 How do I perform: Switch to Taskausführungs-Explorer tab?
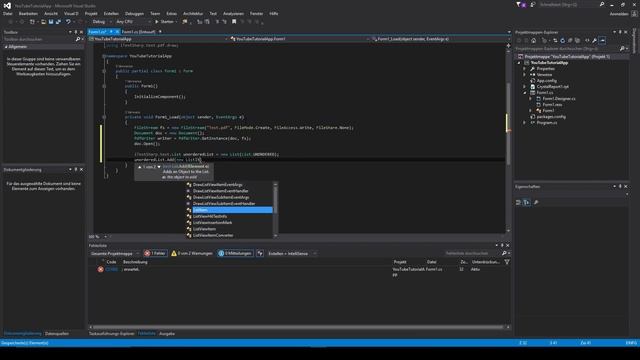pyautogui.click(x=112, y=333)
